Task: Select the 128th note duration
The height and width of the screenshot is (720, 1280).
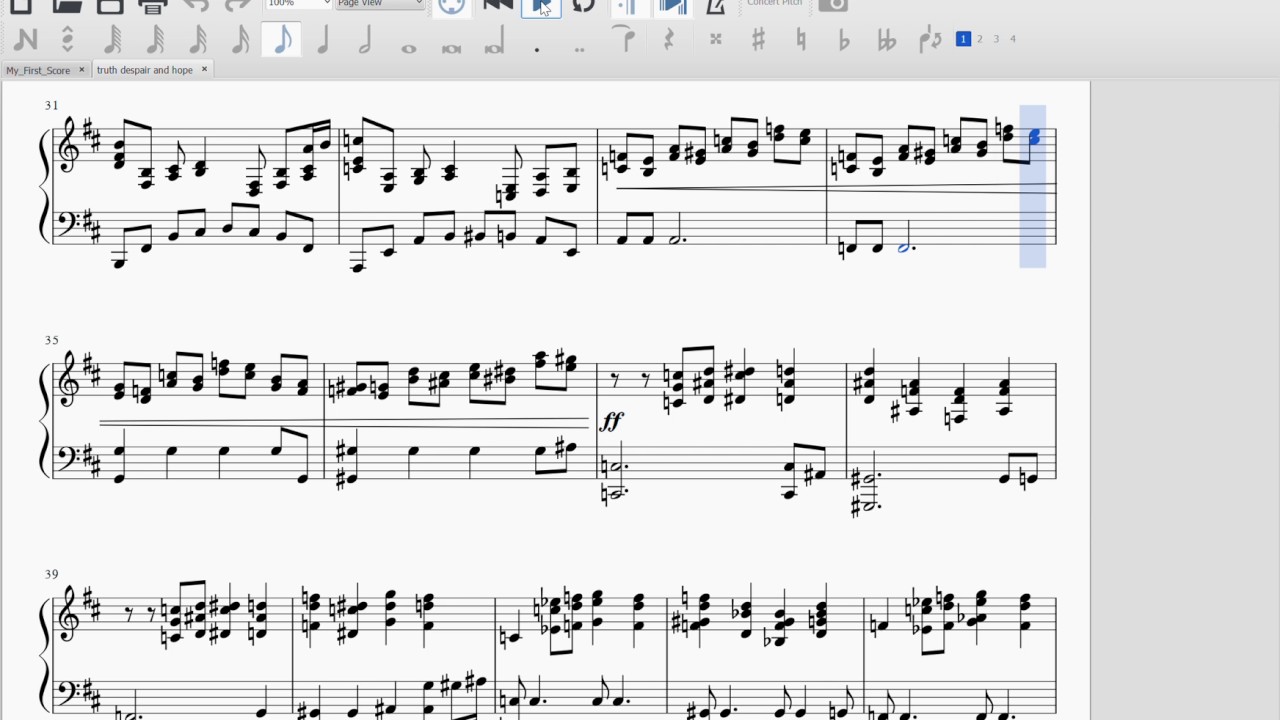Action: [x=112, y=40]
